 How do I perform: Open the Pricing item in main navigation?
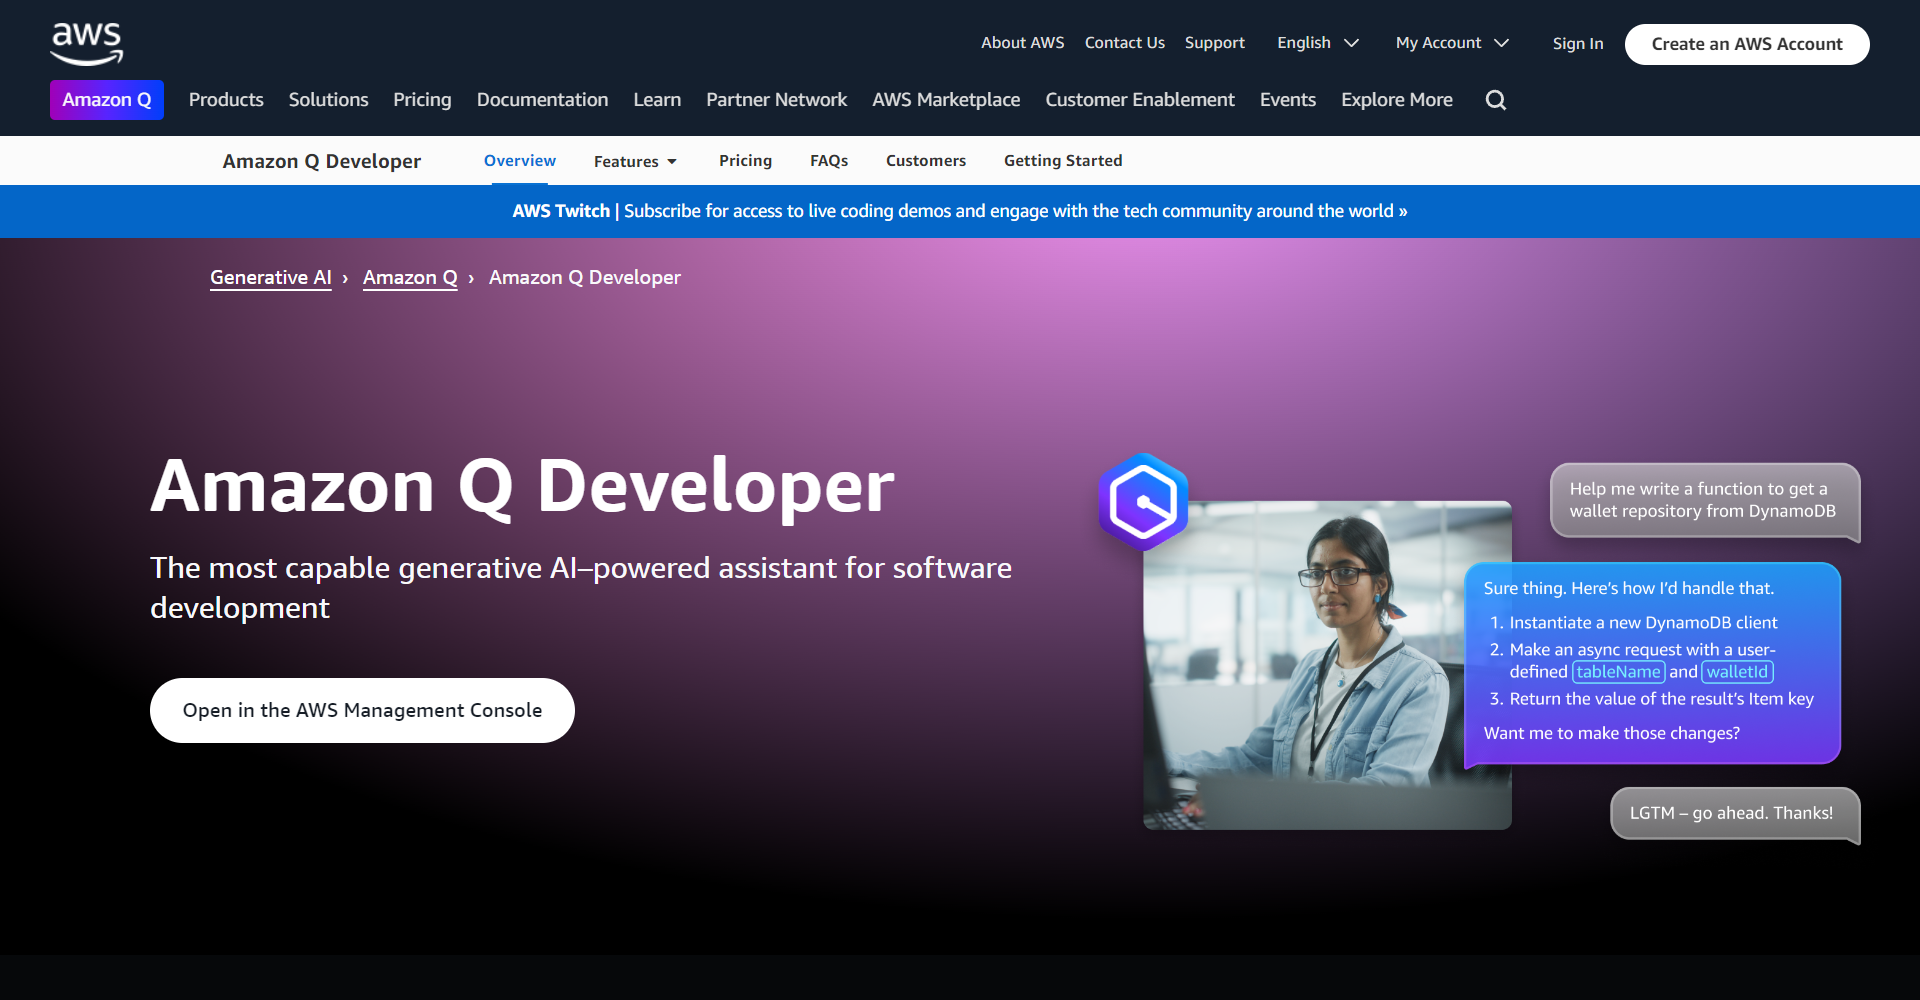422,100
